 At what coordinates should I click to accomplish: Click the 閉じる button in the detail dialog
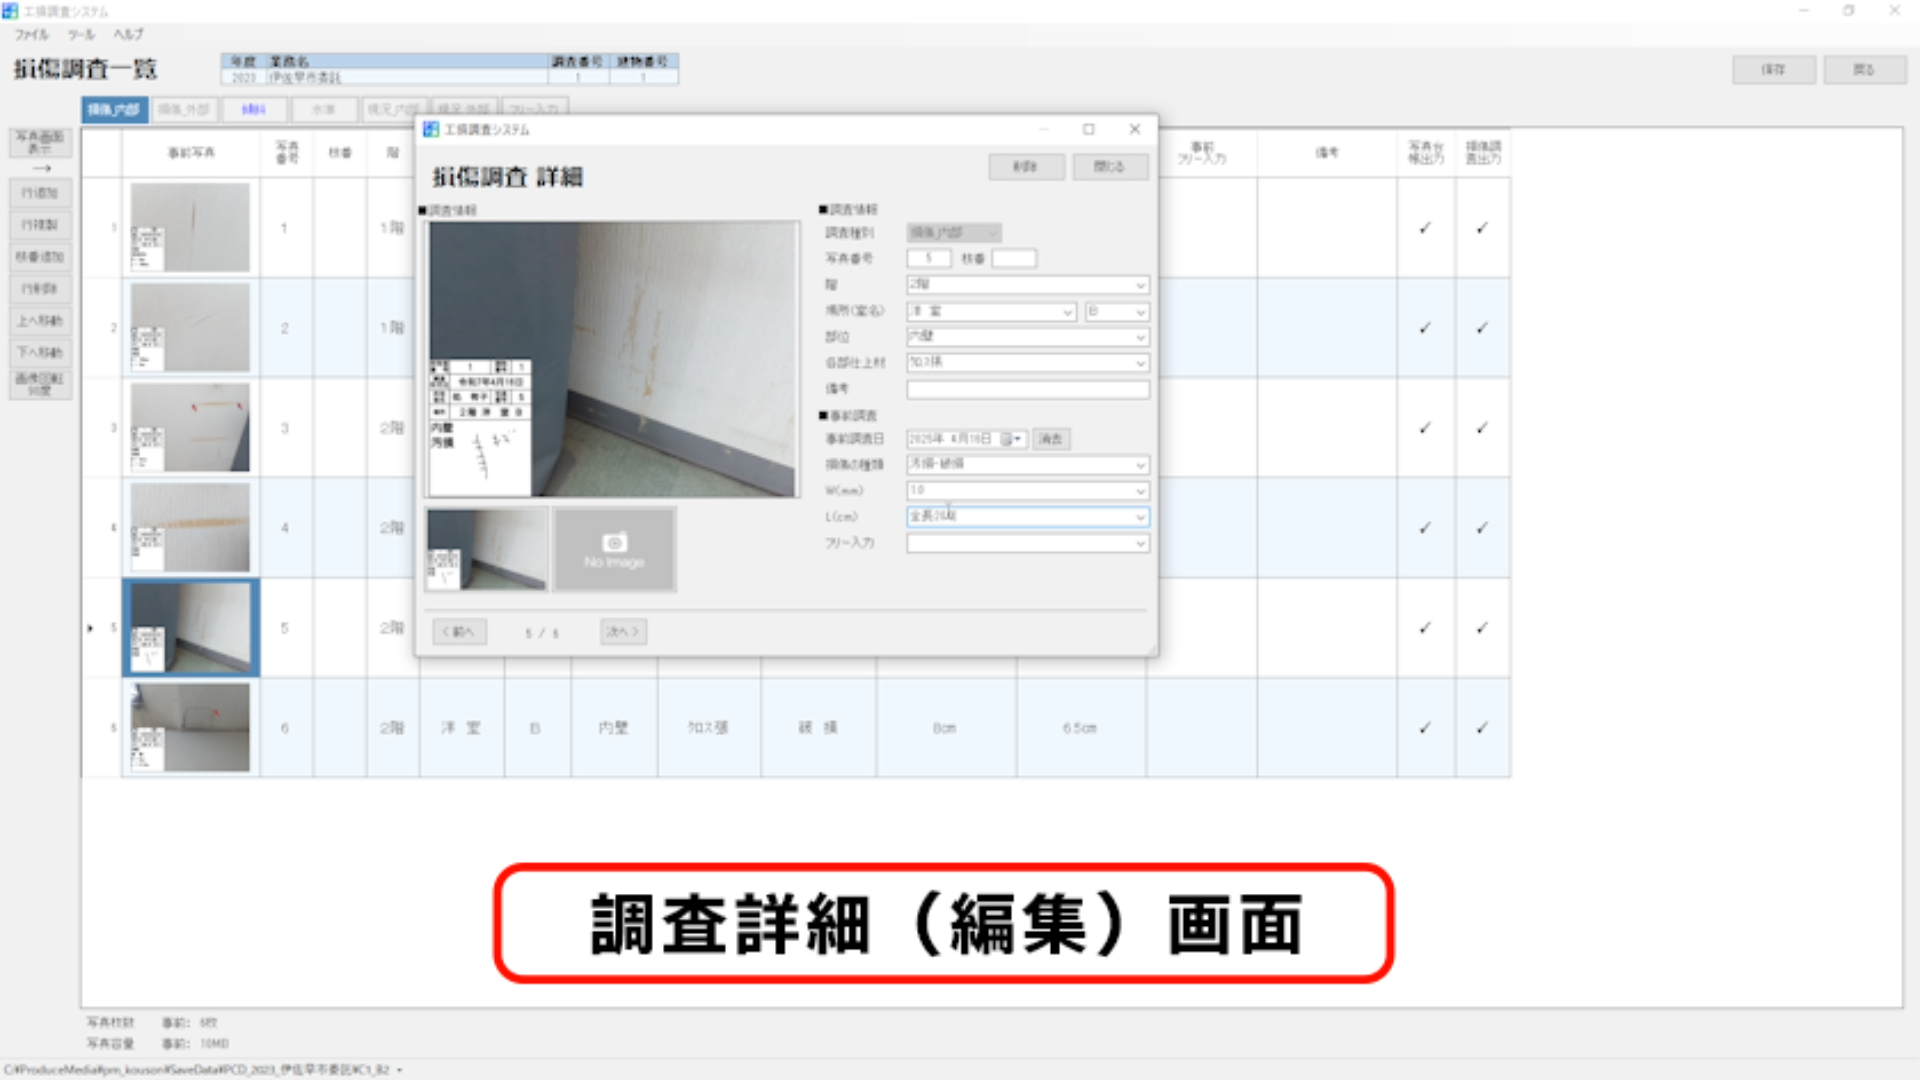[1110, 167]
